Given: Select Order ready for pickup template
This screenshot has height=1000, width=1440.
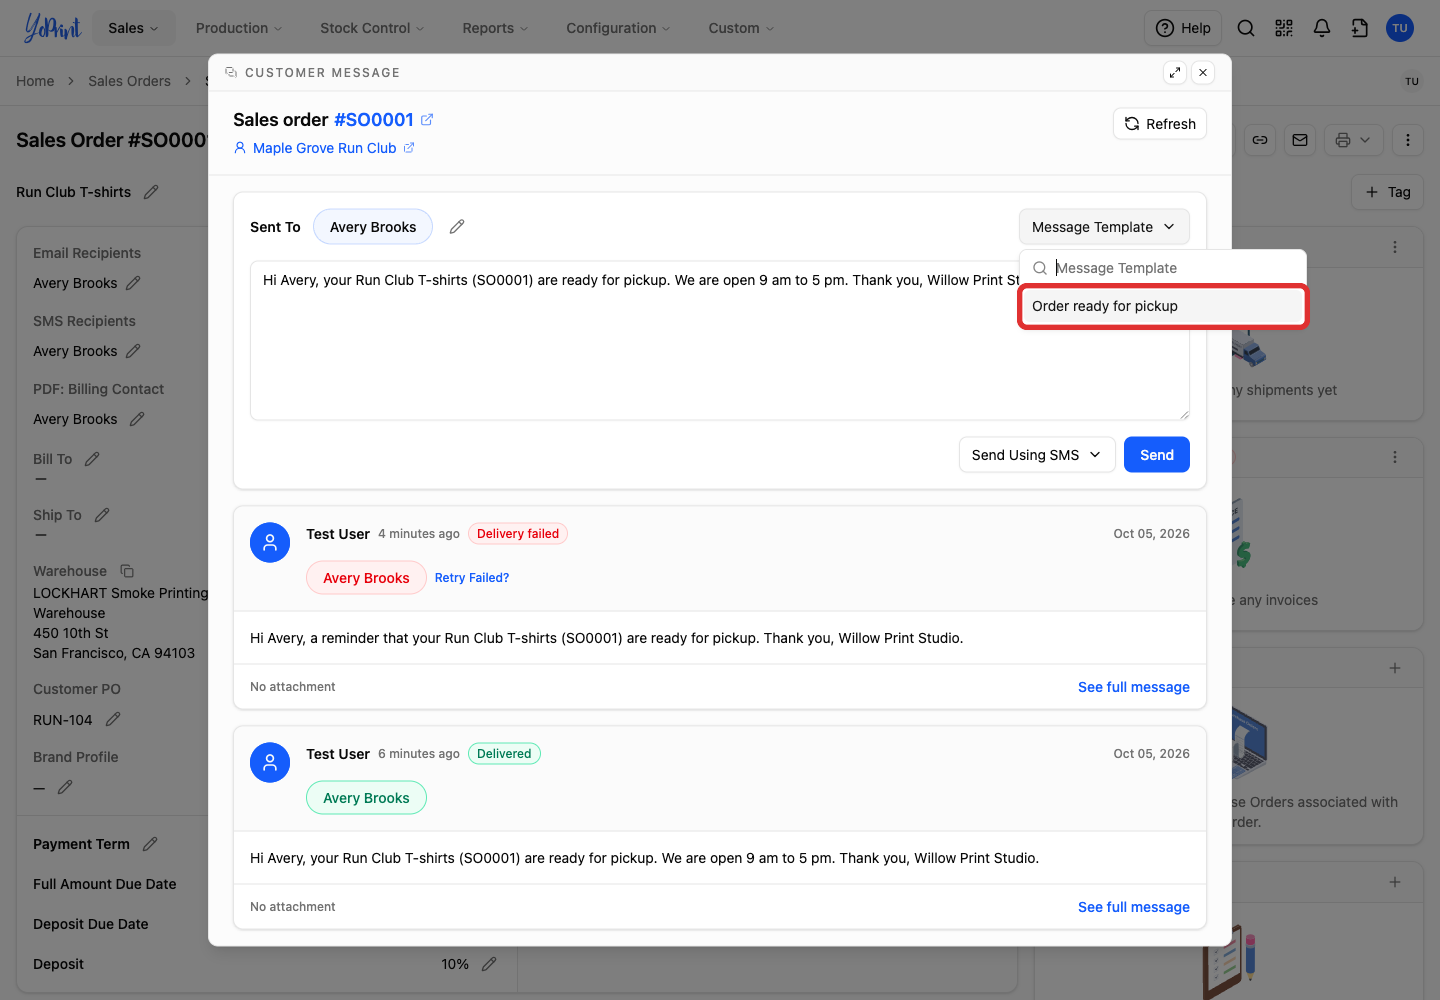Looking at the screenshot, I should coord(1163,306).
